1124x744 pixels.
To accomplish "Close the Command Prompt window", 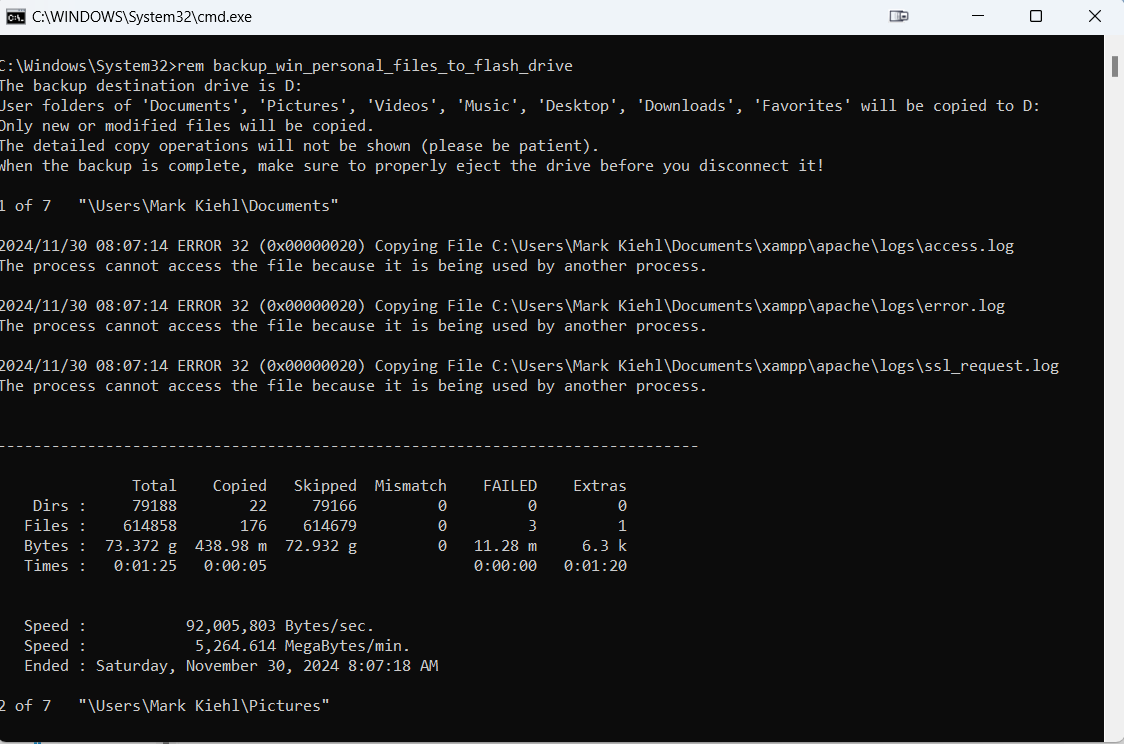I will click(x=1093, y=16).
